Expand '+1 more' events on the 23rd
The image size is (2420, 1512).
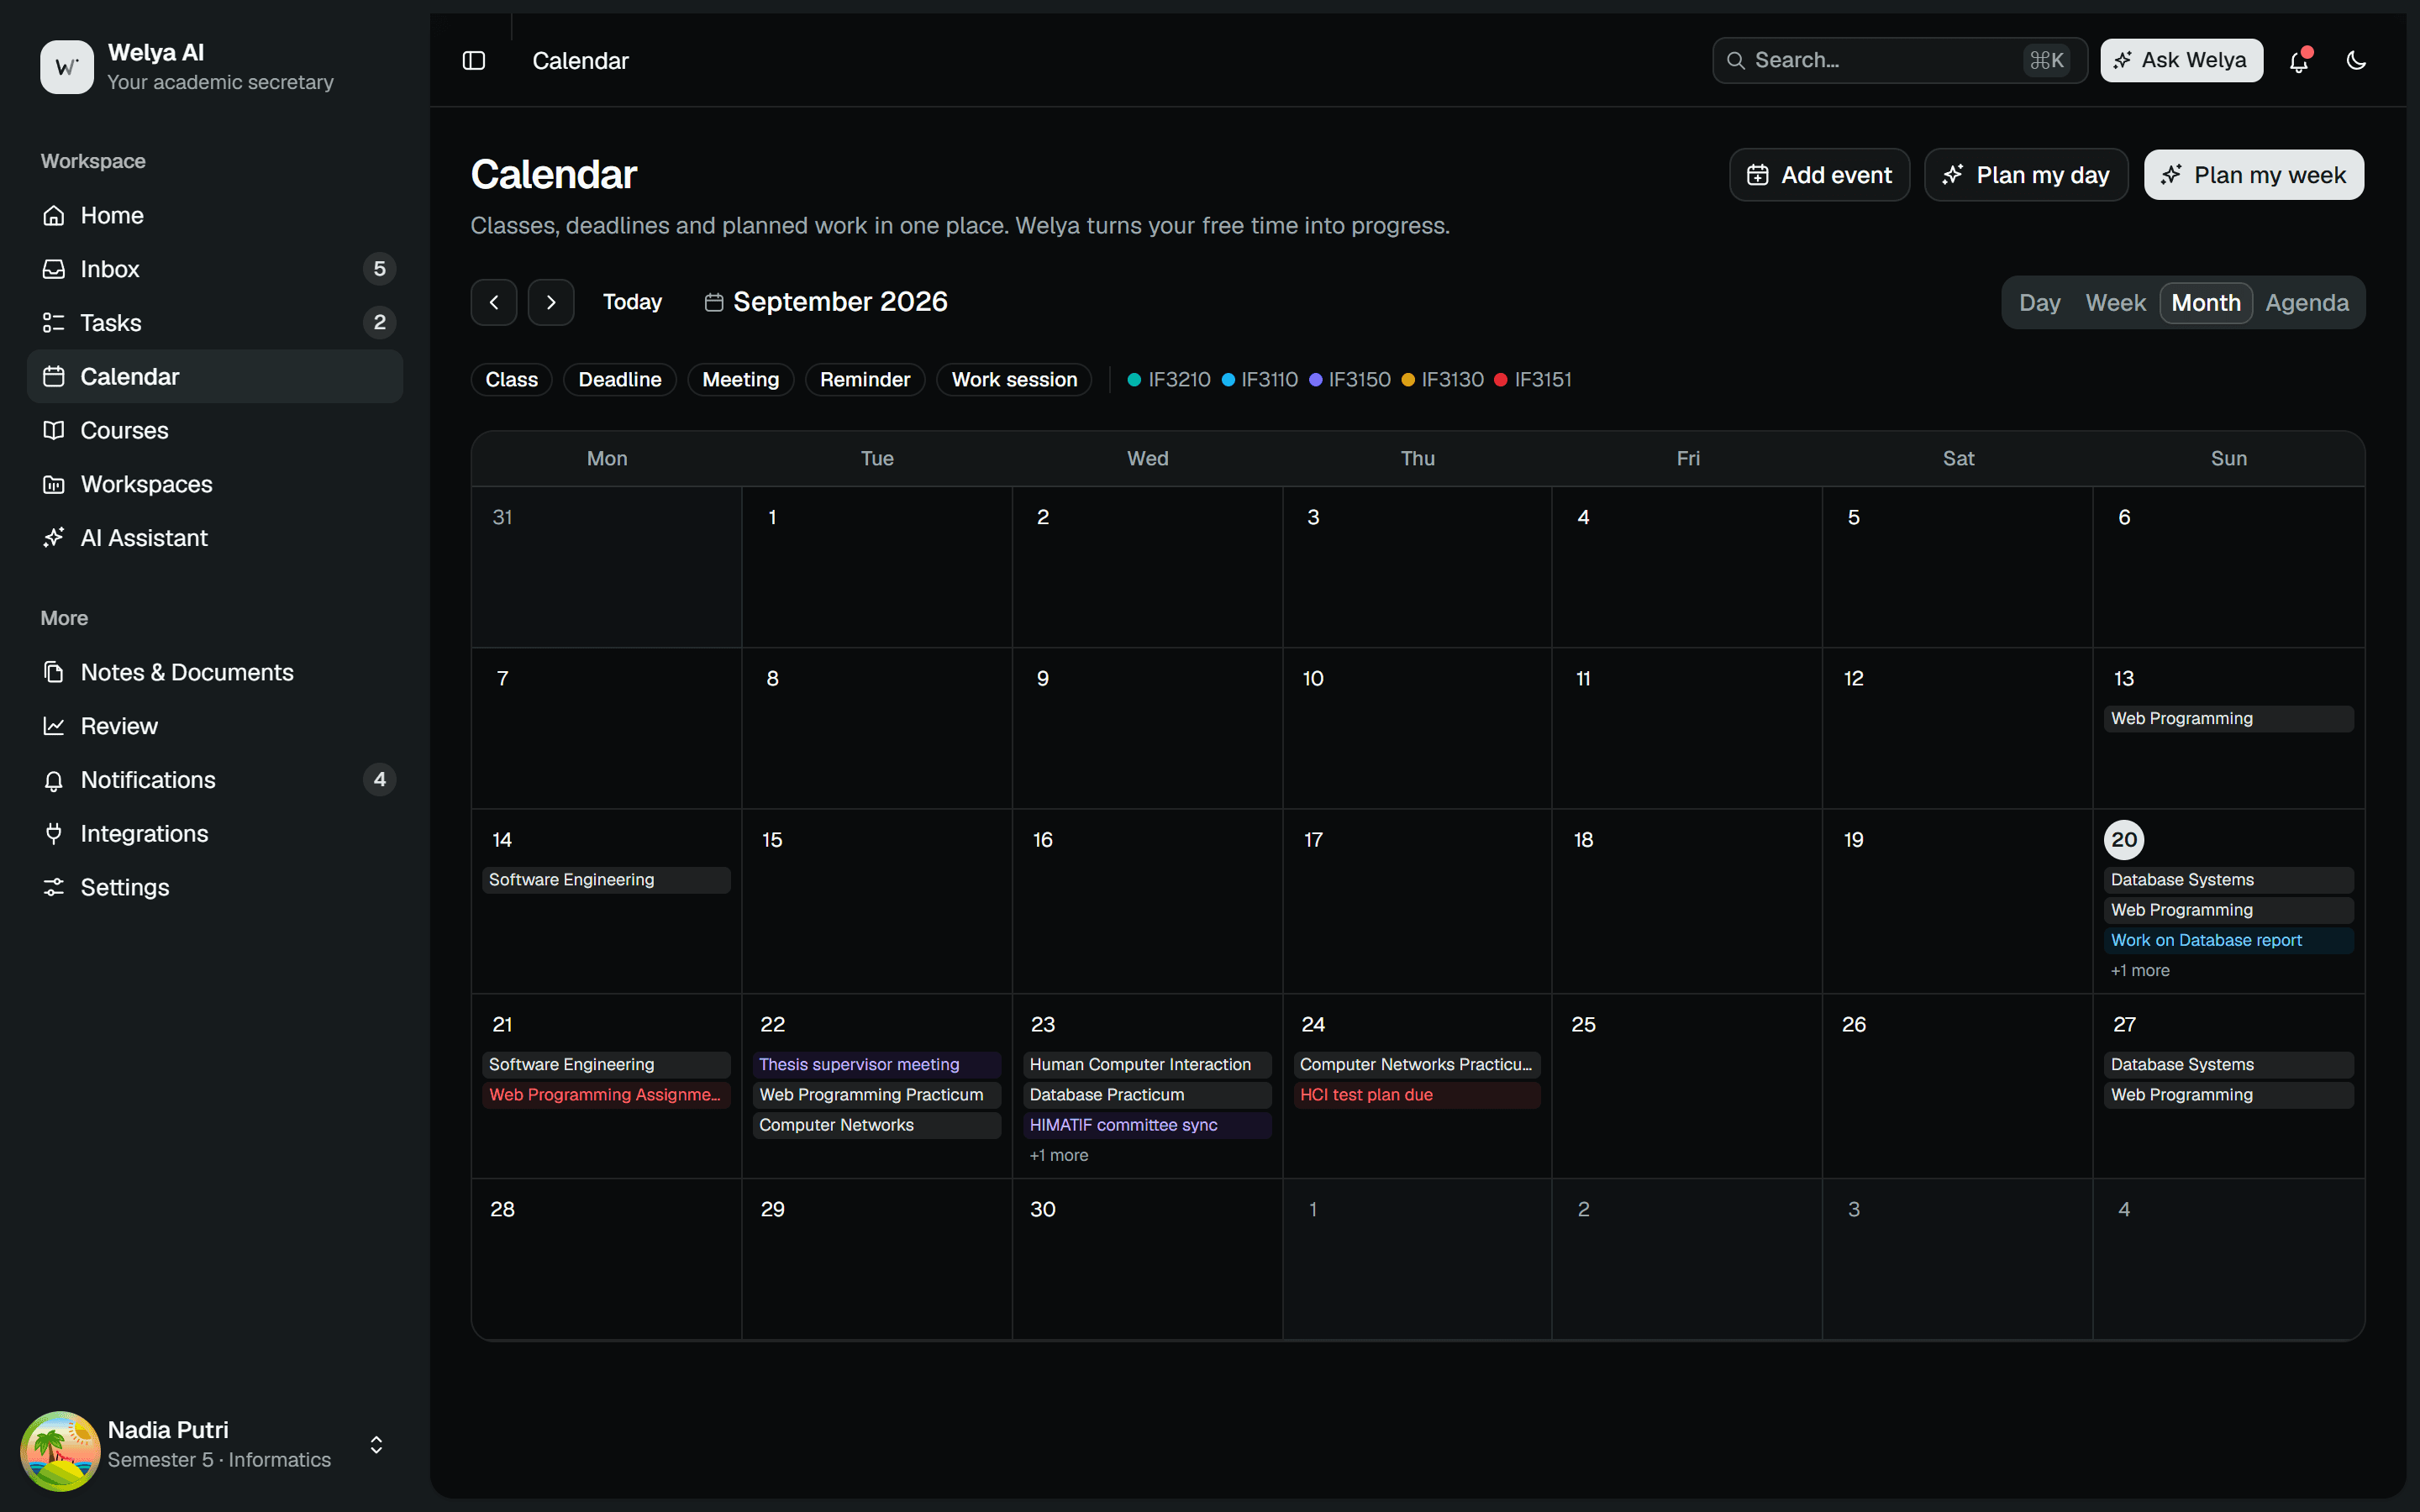click(x=1059, y=1155)
